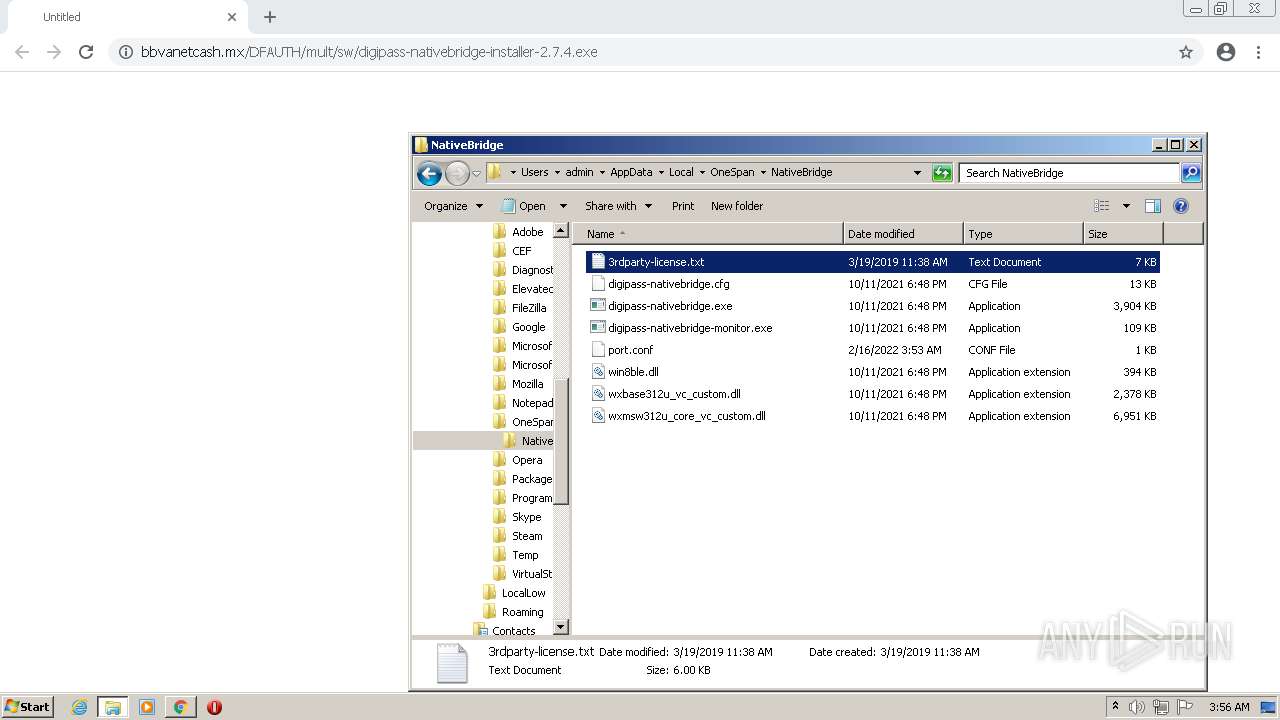Click the Chrome address bar URL
Viewport: 1280px width, 720px height.
pyautogui.click(x=369, y=52)
